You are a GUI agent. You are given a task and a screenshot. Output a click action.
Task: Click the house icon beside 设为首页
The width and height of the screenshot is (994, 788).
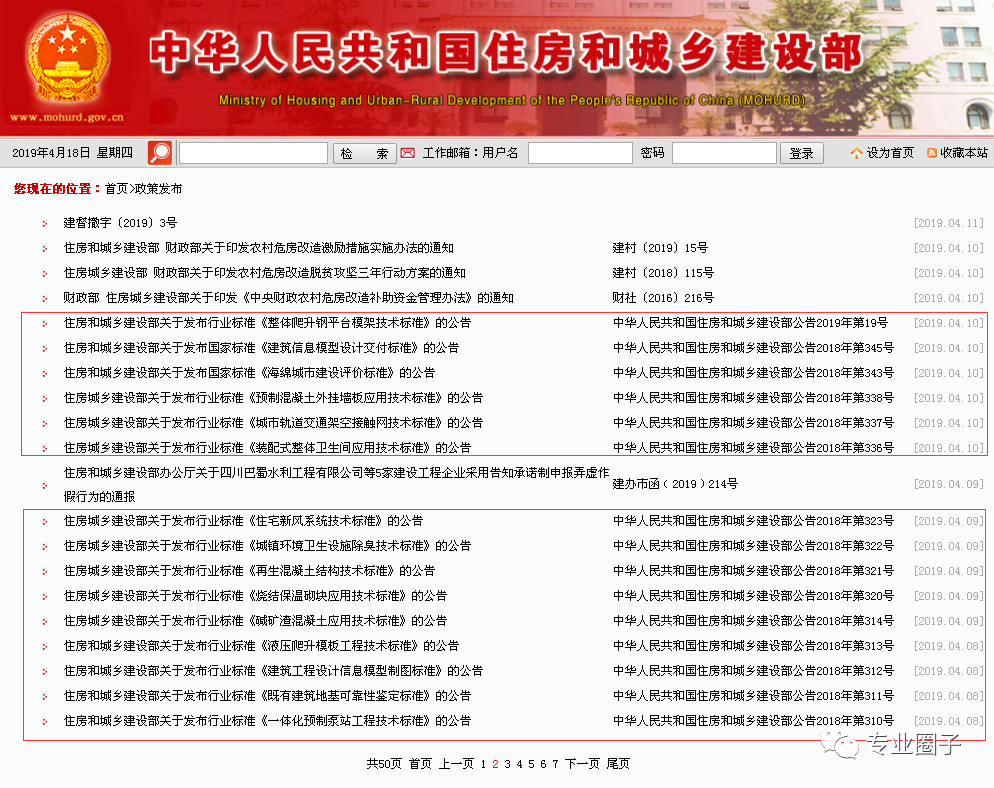pos(856,153)
